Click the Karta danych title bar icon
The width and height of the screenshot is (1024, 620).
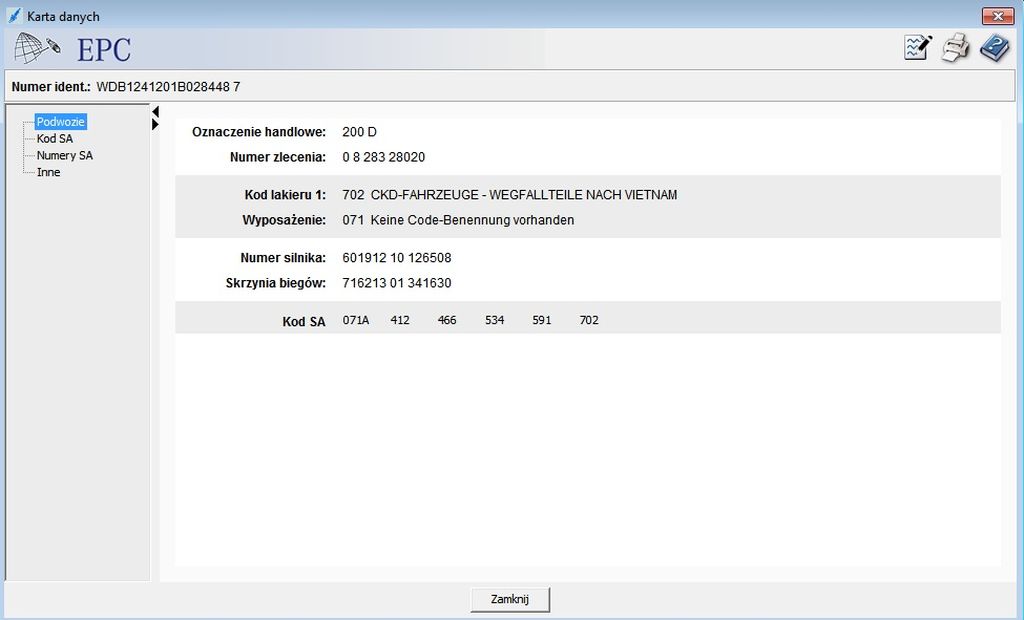(14, 16)
